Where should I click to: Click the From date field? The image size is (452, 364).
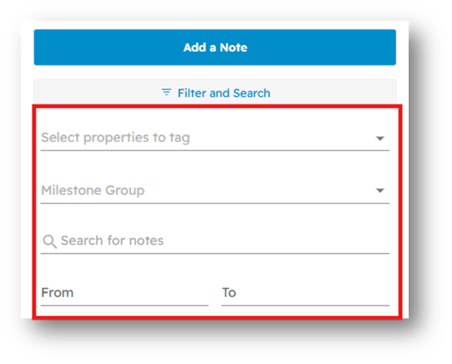[x=124, y=293]
